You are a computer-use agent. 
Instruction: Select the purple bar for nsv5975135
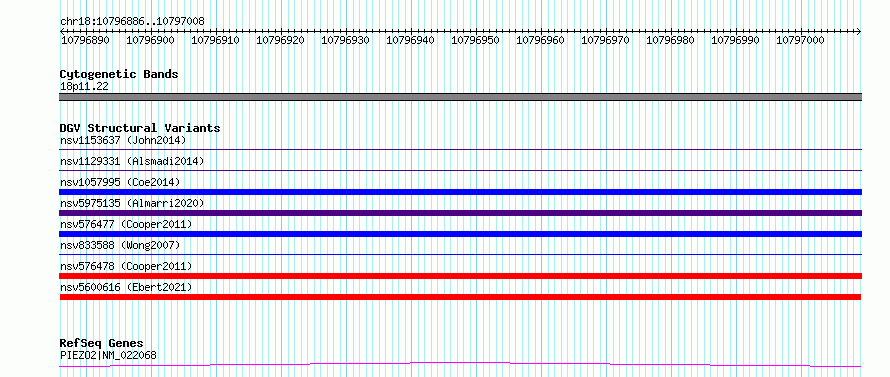(x=460, y=213)
